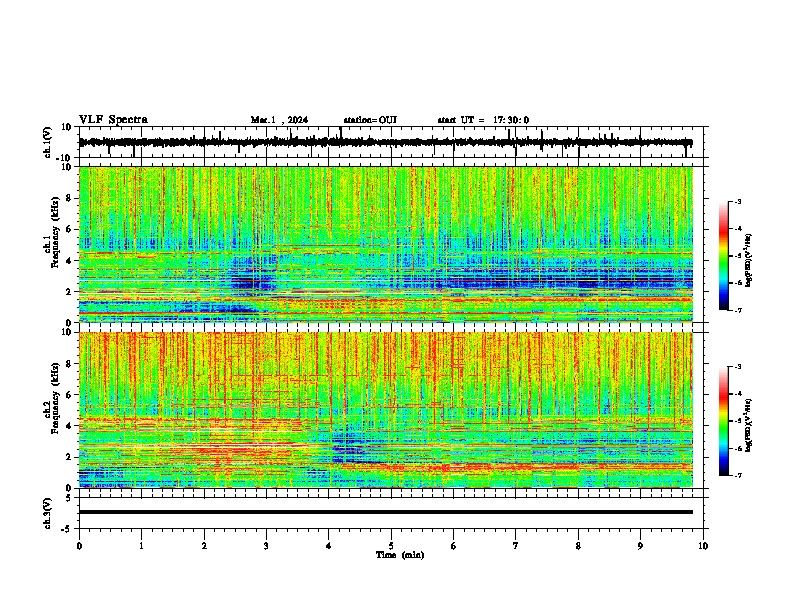Click the "-7" value on ch.2 colorbar

click(x=738, y=476)
